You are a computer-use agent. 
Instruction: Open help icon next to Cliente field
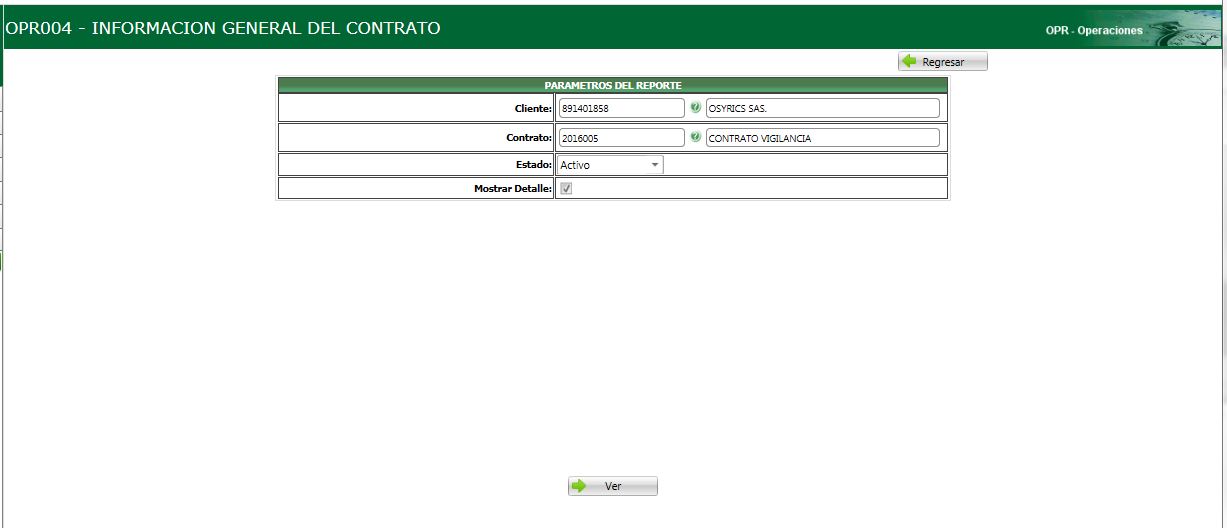[x=695, y=107]
